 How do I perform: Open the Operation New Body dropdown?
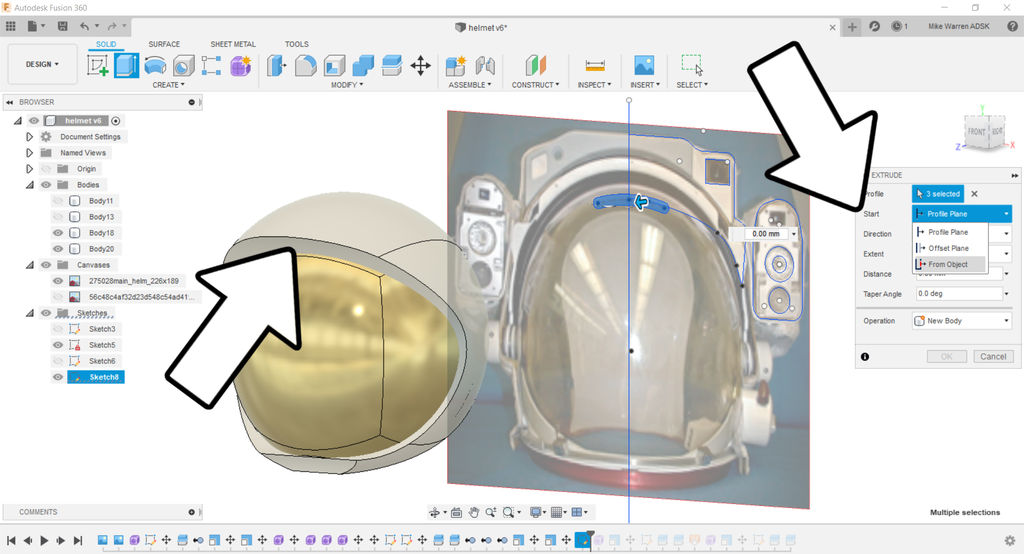(962, 321)
